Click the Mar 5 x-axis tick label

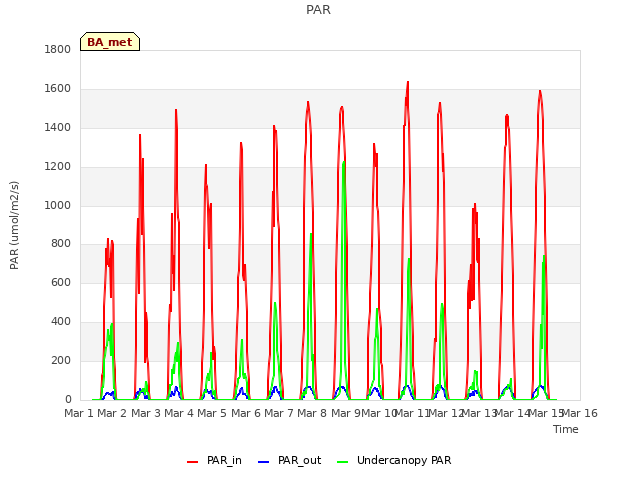click(x=212, y=413)
